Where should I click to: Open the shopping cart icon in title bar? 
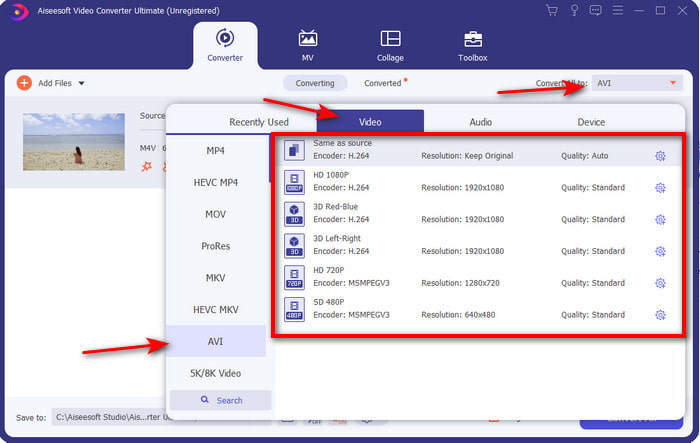coord(552,10)
